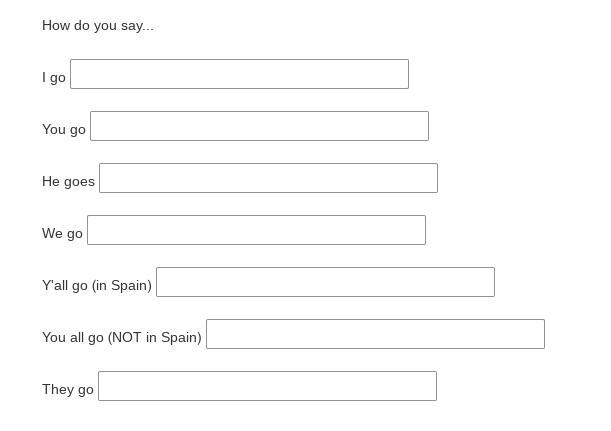The width and height of the screenshot is (611, 431).
Task: Click the input field next to "I go"
Action: [239, 74]
